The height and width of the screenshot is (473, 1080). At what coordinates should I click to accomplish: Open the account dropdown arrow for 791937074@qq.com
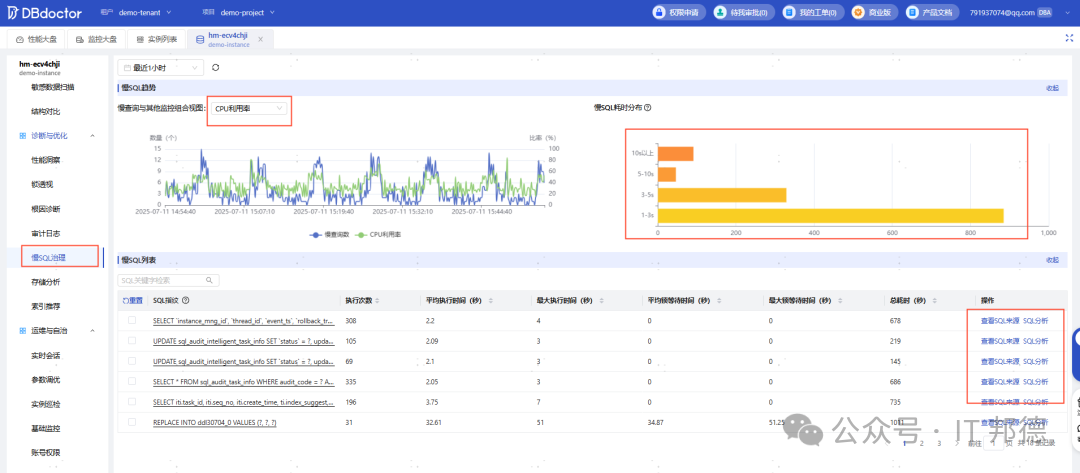click(1070, 12)
